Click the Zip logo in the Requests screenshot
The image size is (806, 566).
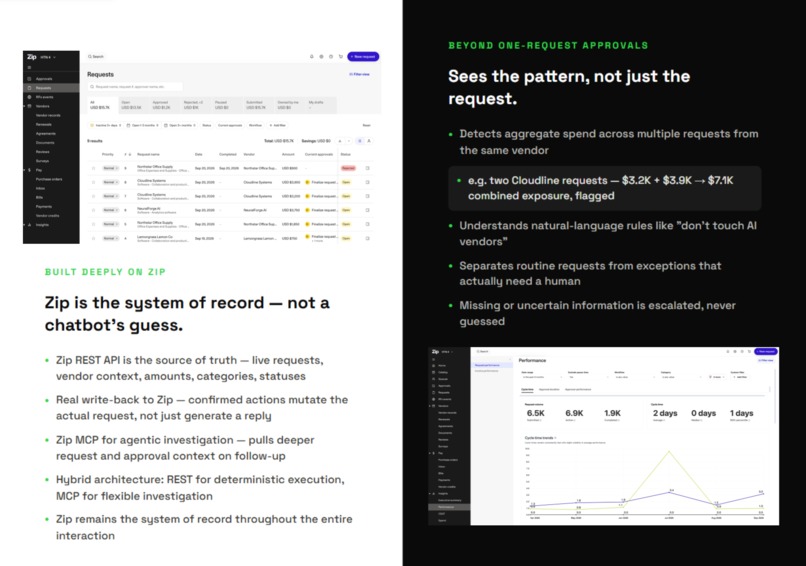point(31,57)
